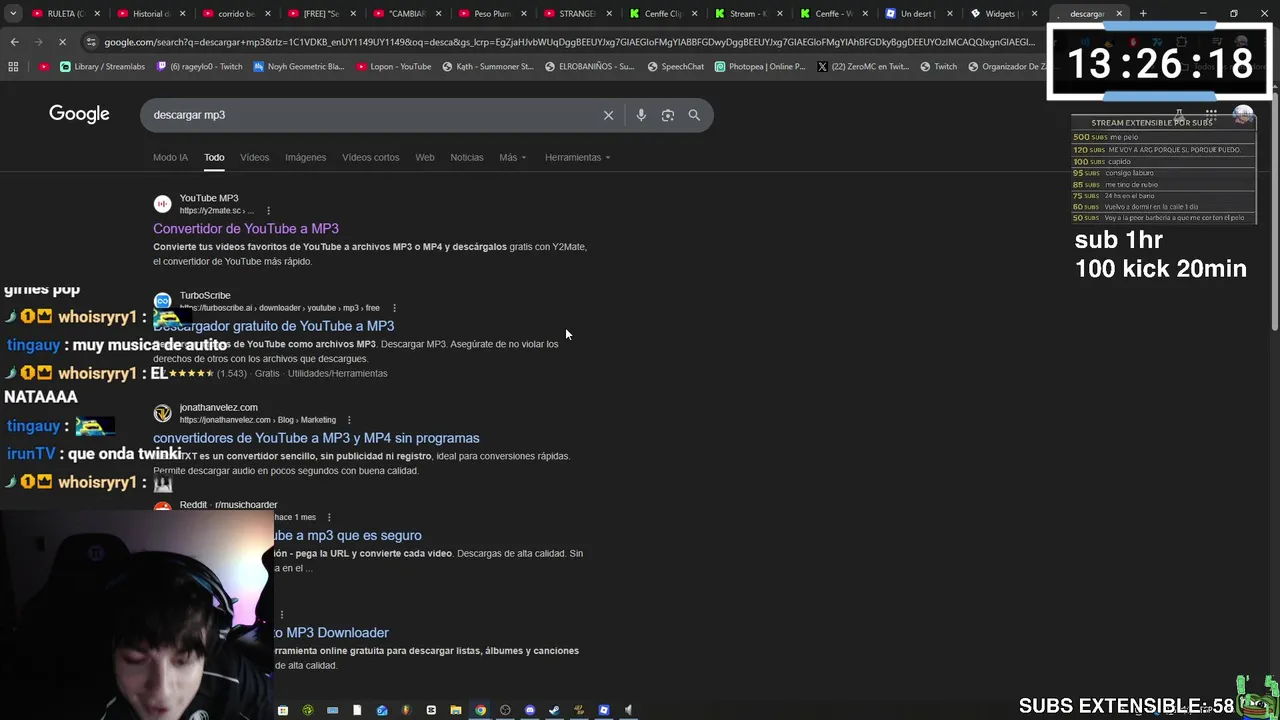Open File Explorer folder in taskbar
1280x720 pixels.
[x=455, y=710]
